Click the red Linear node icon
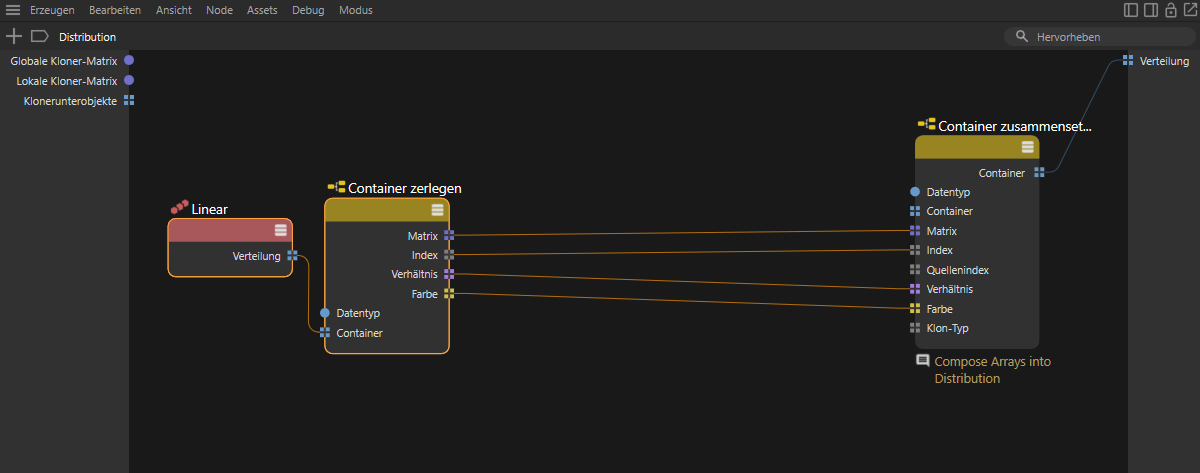Image resolution: width=1200 pixels, height=473 pixels. [179, 208]
